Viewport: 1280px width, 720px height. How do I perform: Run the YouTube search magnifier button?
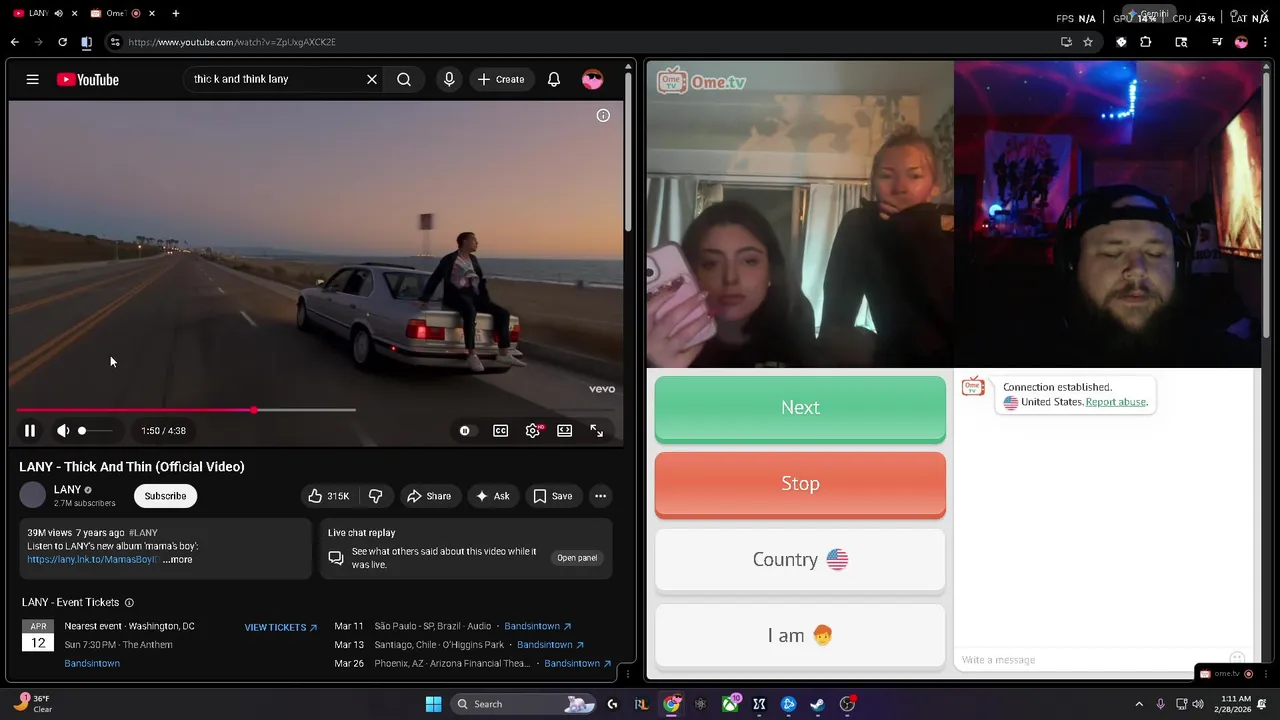(404, 79)
